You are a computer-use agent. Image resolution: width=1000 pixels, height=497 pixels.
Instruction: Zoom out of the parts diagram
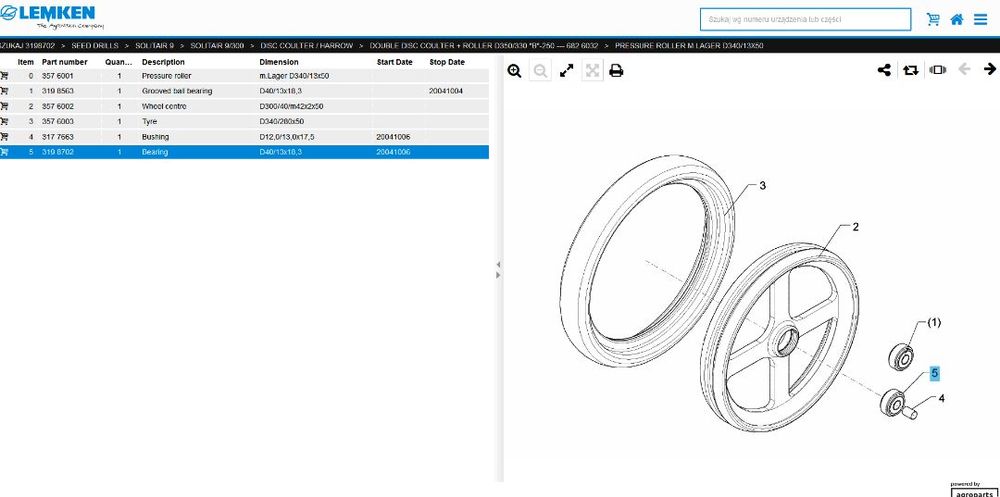click(x=540, y=71)
